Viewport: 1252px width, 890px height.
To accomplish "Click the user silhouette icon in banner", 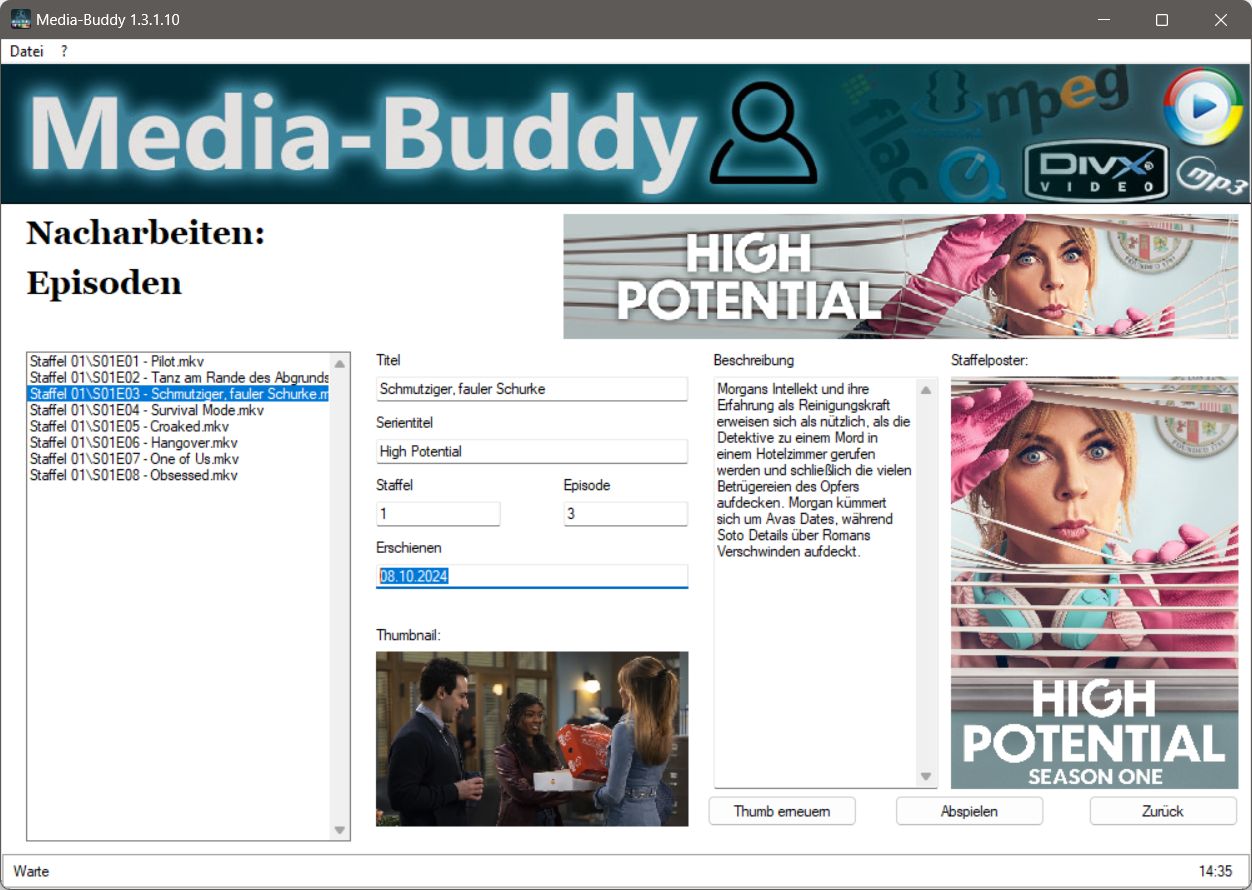I will point(764,135).
